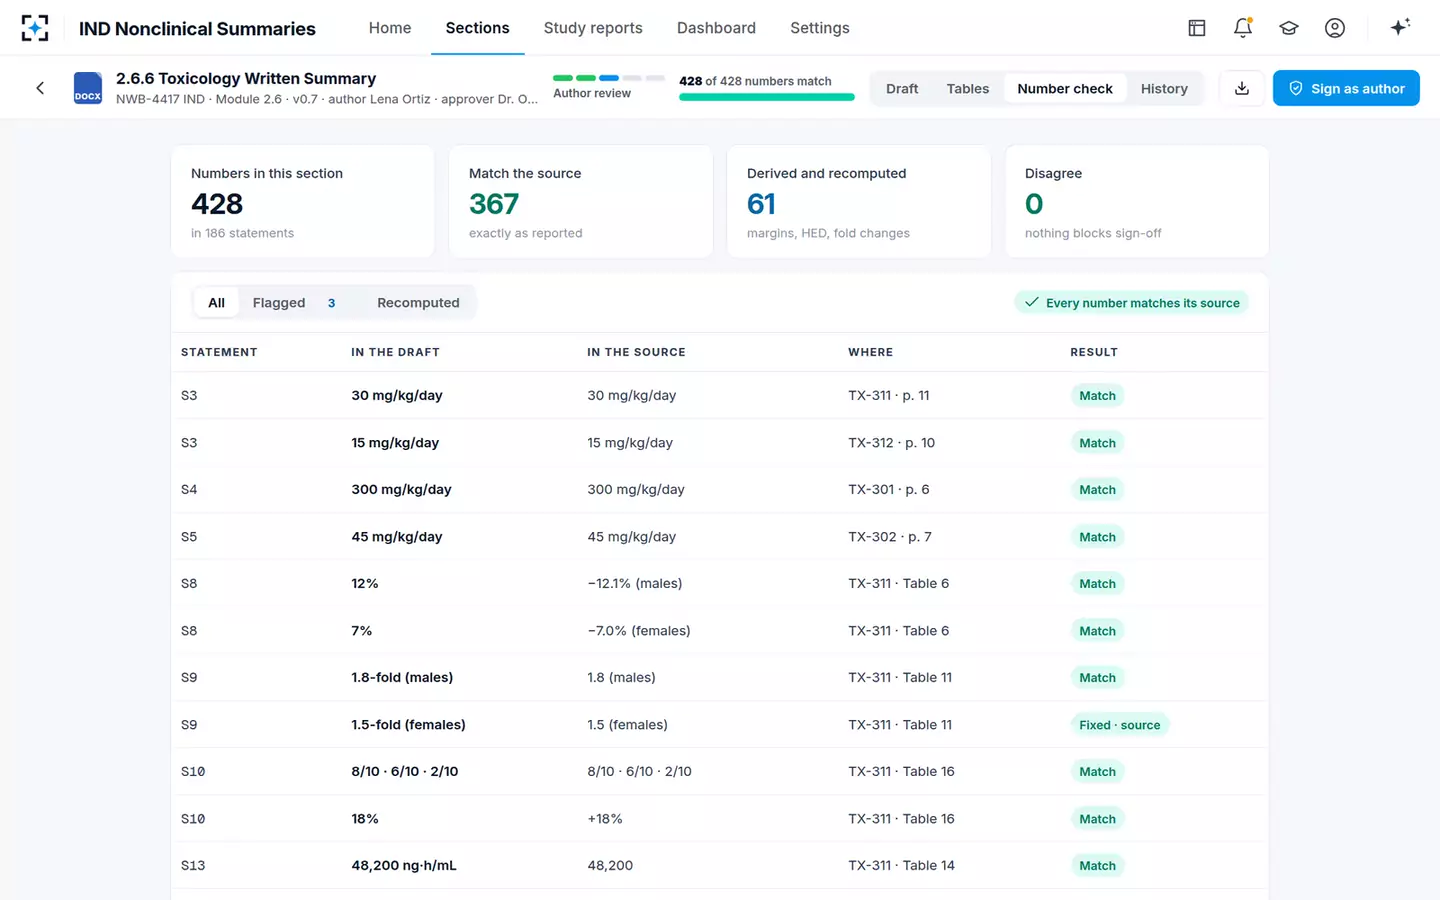Click the 1.5-fold (females) draft value
1440x900 pixels.
pos(408,725)
